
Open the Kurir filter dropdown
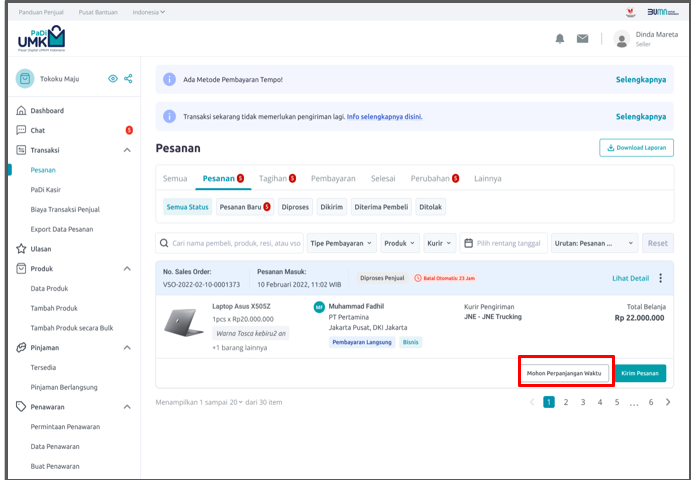point(438,243)
